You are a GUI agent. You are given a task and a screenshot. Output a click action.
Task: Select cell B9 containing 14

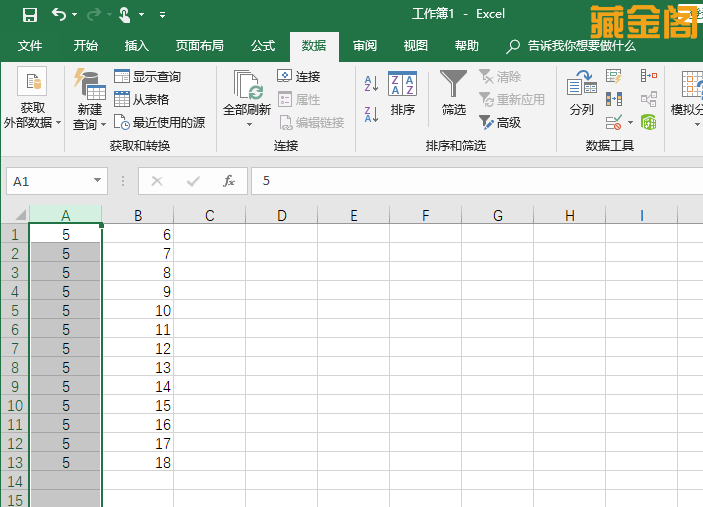coord(138,386)
